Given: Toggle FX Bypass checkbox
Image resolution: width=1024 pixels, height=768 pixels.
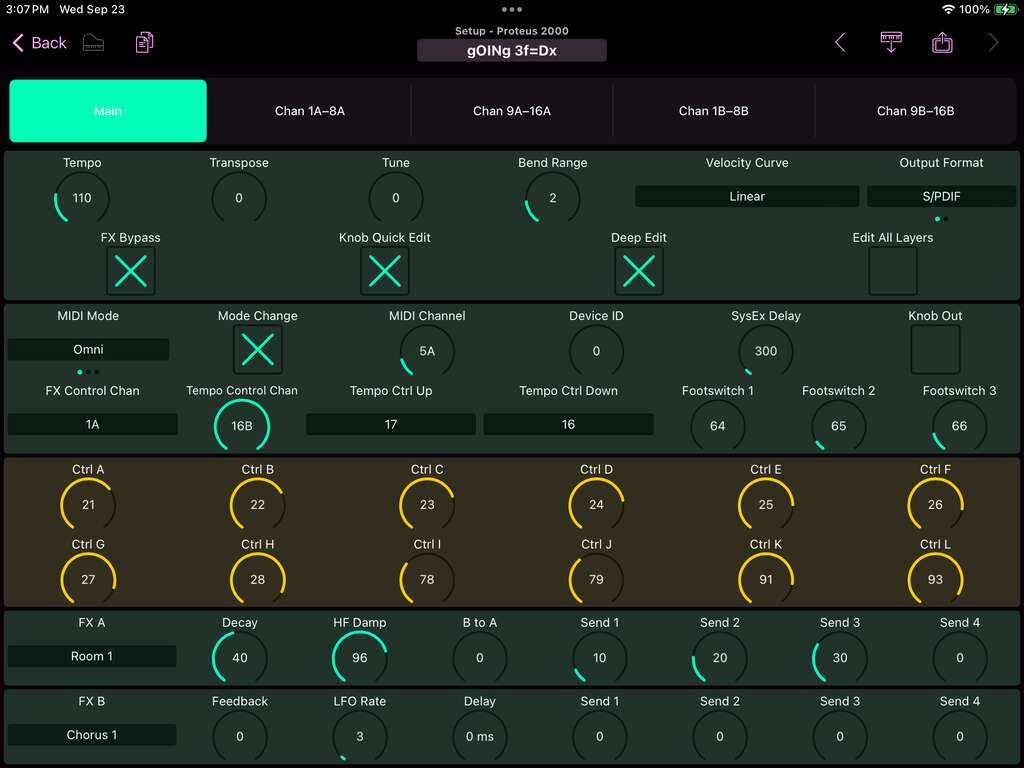Looking at the screenshot, I should click(131, 271).
